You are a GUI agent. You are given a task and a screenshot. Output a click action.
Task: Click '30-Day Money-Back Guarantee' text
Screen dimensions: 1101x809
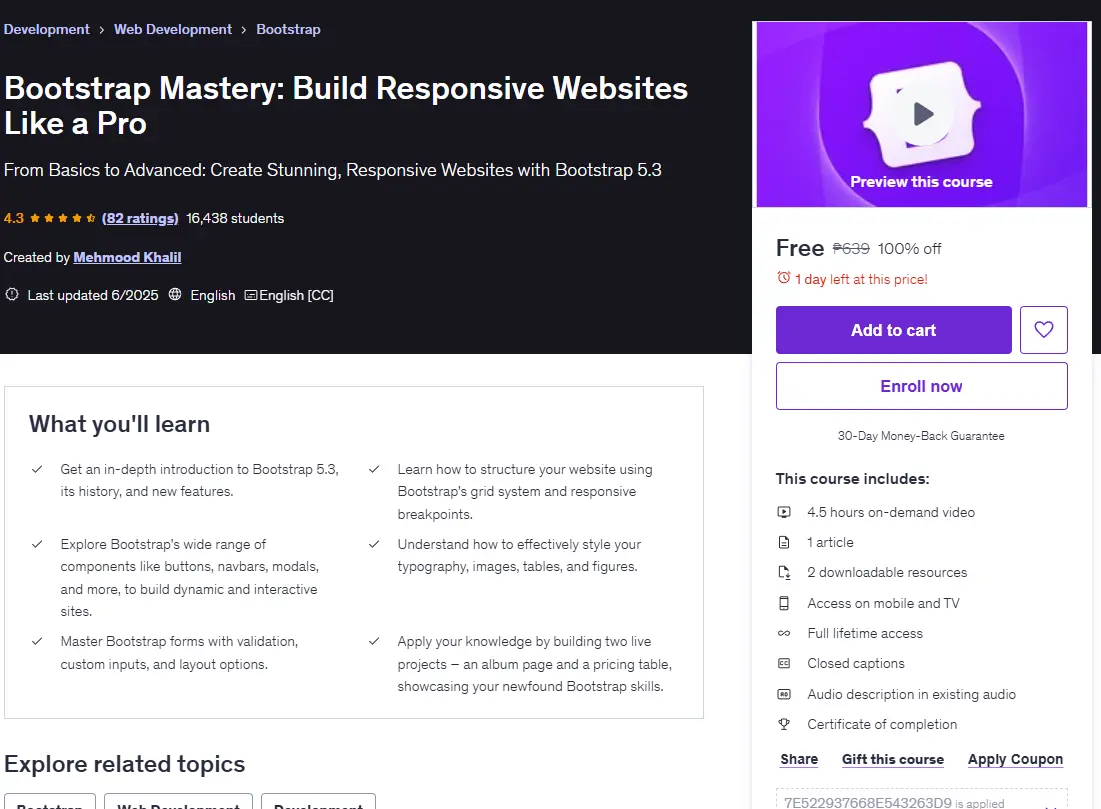921,436
